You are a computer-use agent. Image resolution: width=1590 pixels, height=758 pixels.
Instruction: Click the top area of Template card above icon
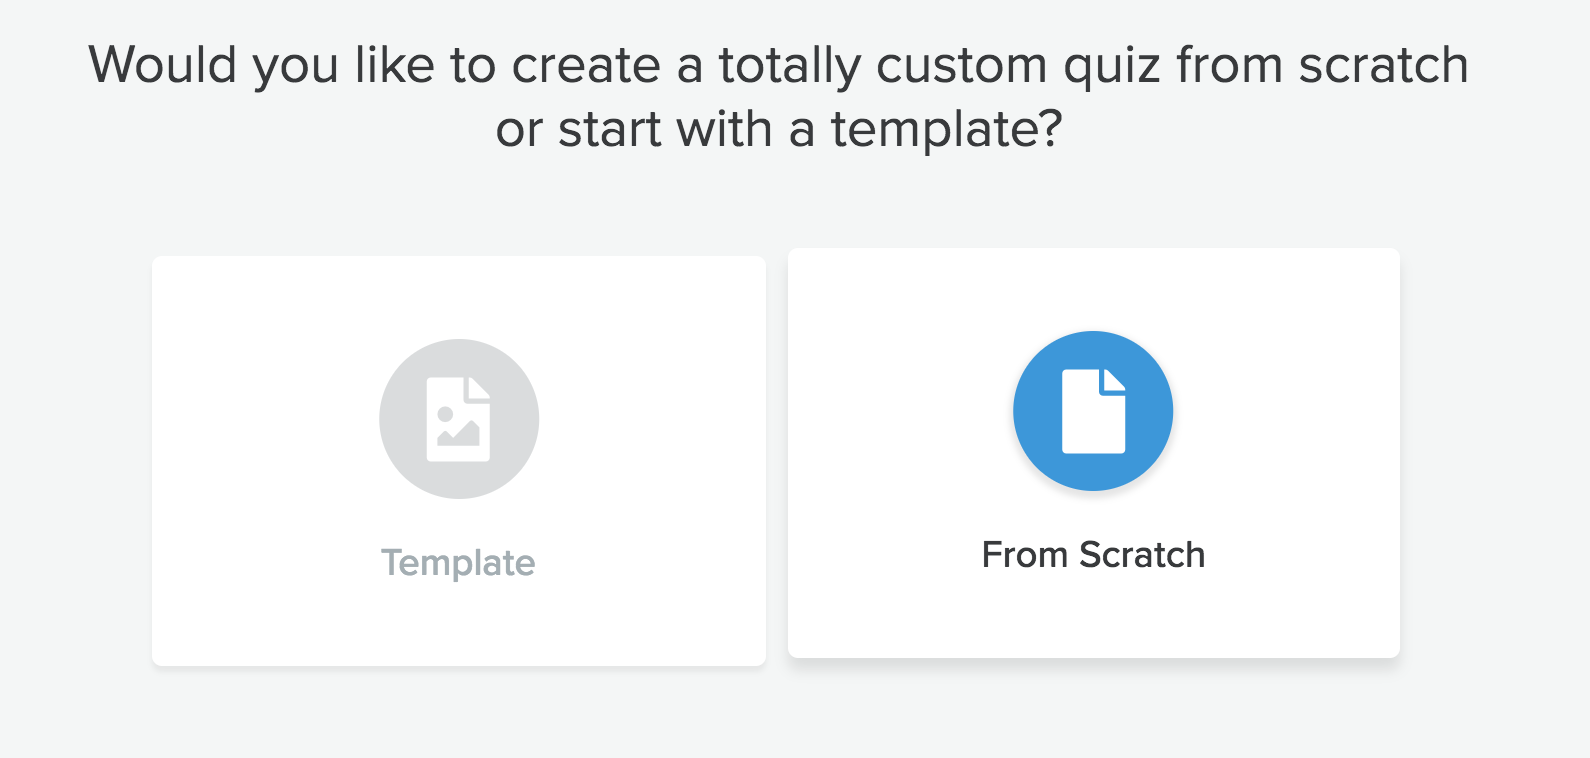pyautogui.click(x=459, y=296)
